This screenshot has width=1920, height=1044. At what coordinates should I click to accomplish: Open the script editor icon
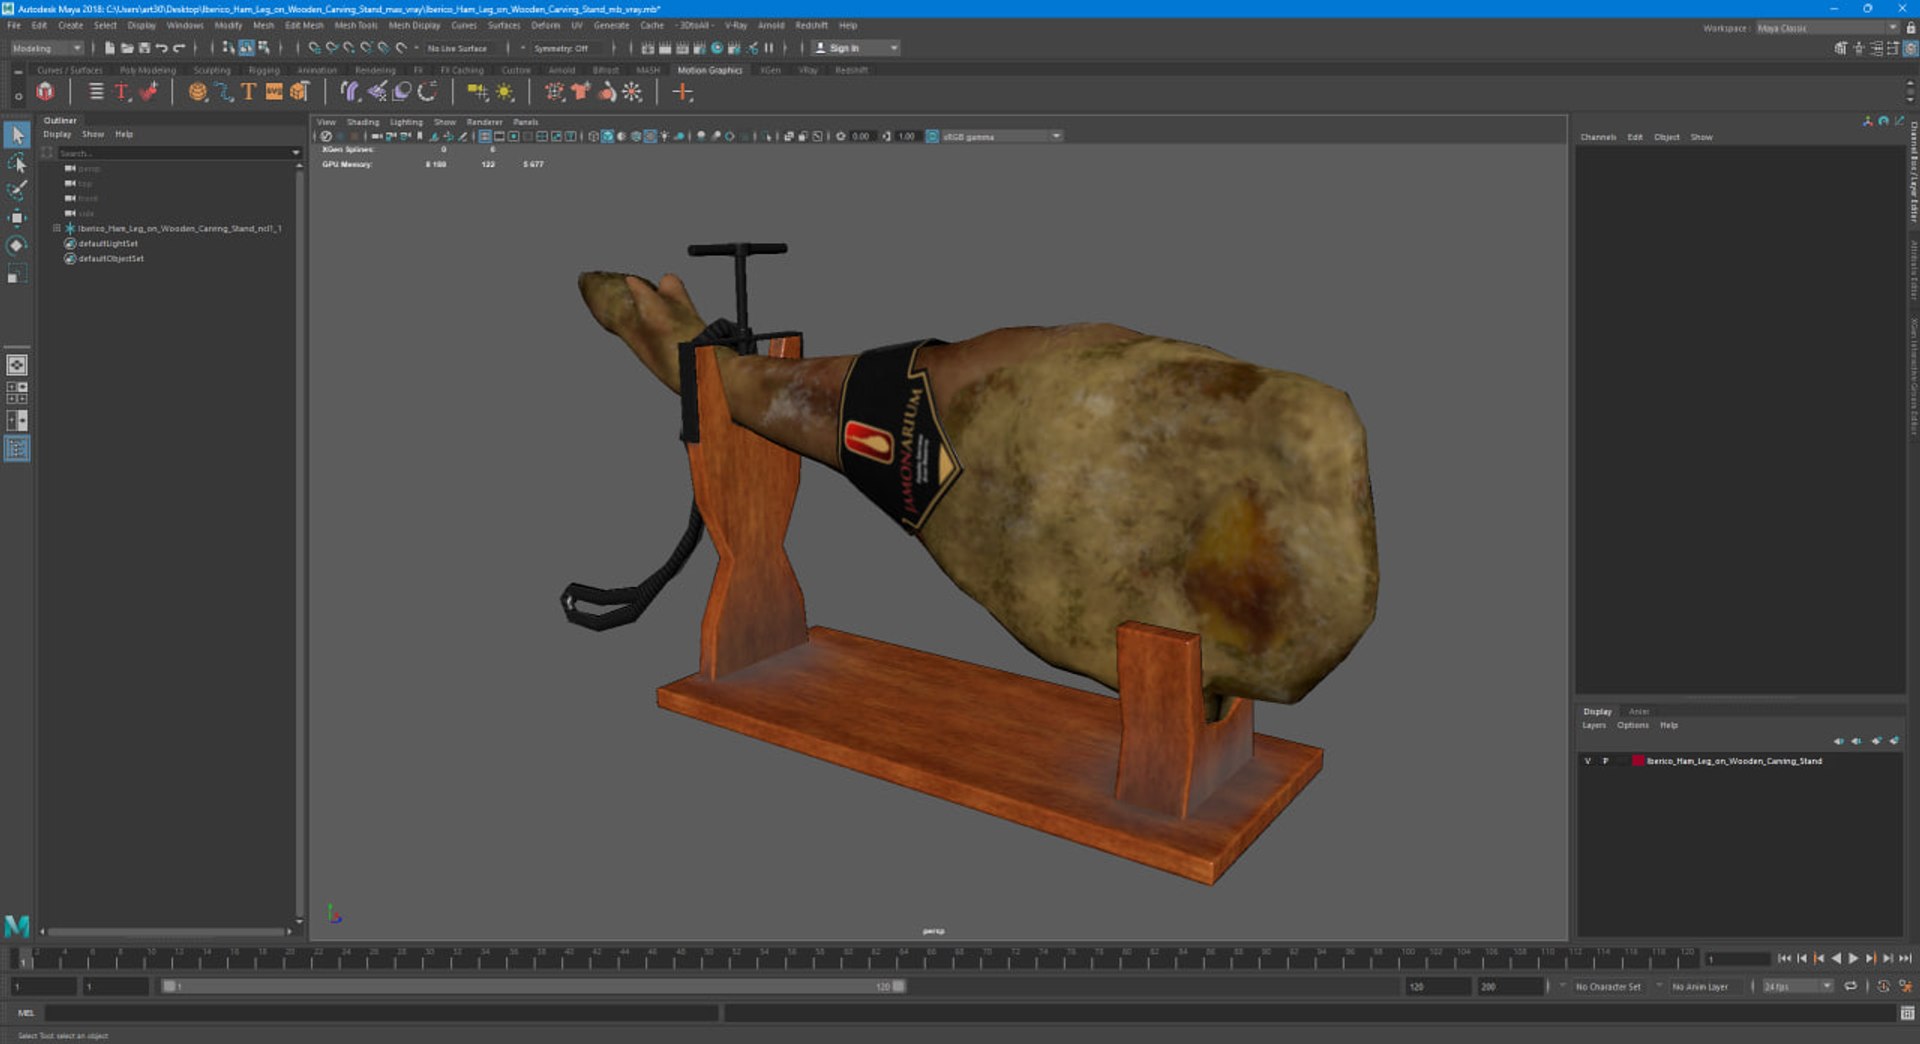click(x=1907, y=1013)
